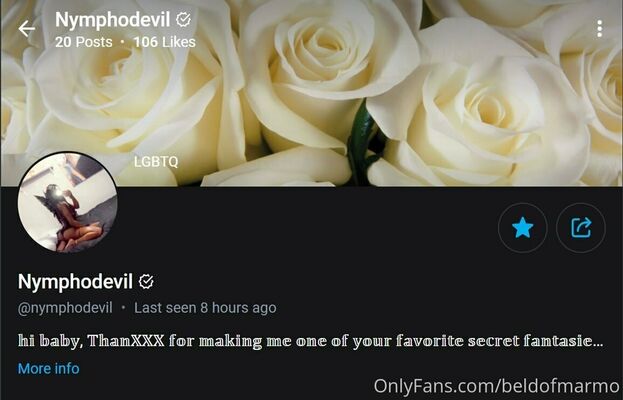Click verified badge in the top header
The width and height of the screenshot is (623, 400).
[183, 19]
